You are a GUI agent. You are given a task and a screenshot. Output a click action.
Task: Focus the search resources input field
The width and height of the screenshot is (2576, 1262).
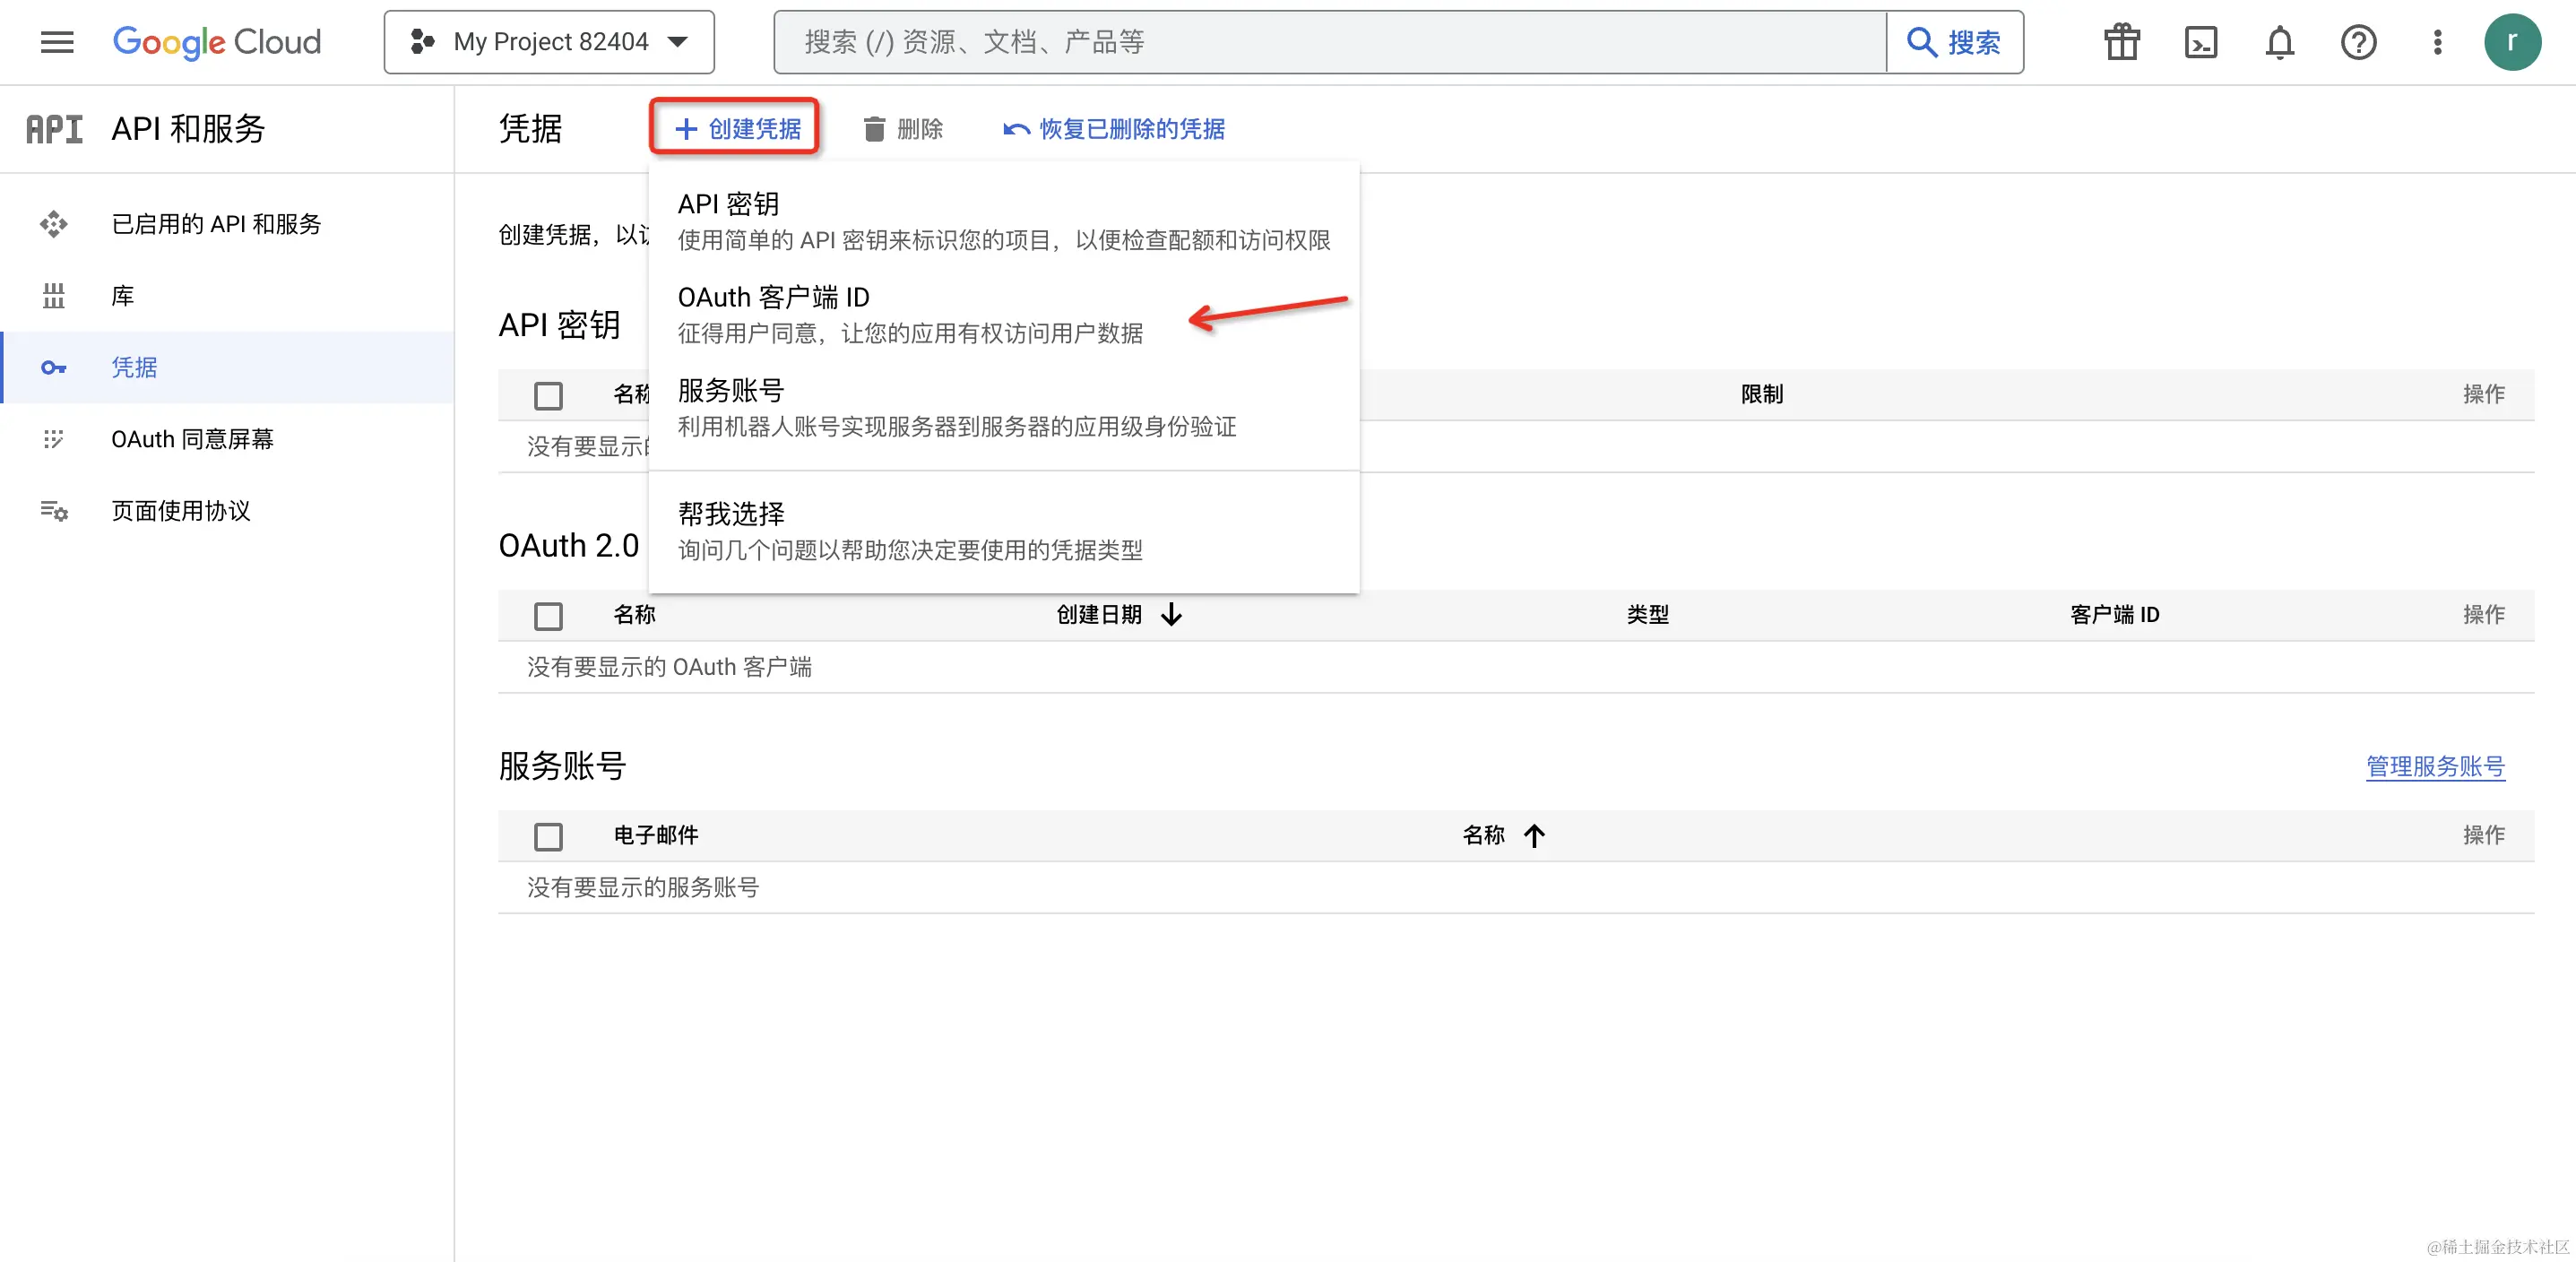click(1330, 42)
